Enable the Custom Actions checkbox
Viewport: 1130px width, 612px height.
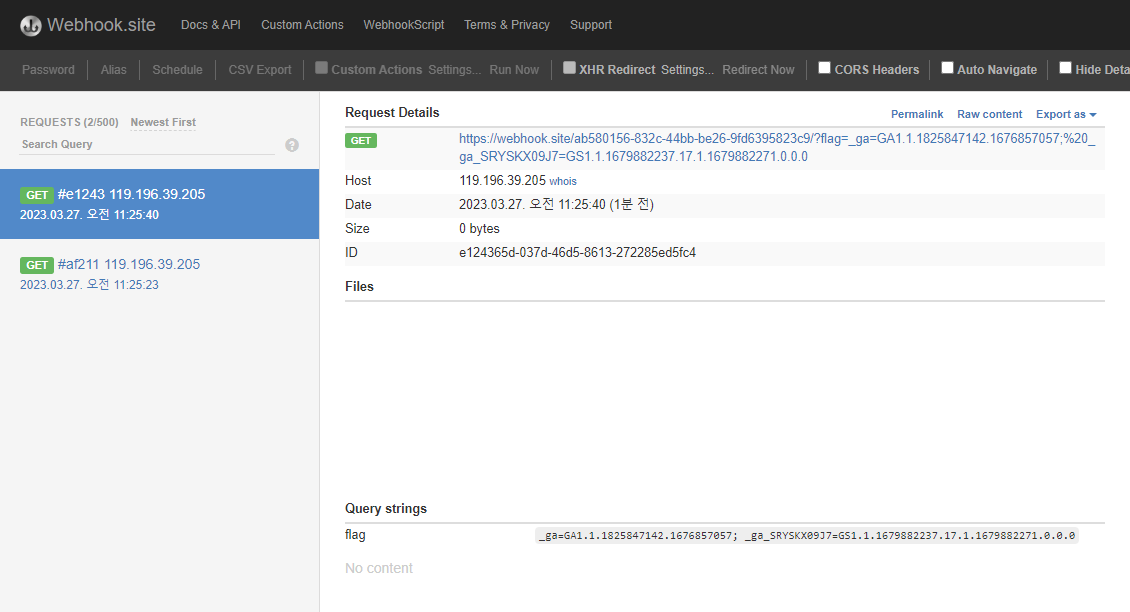pos(321,68)
